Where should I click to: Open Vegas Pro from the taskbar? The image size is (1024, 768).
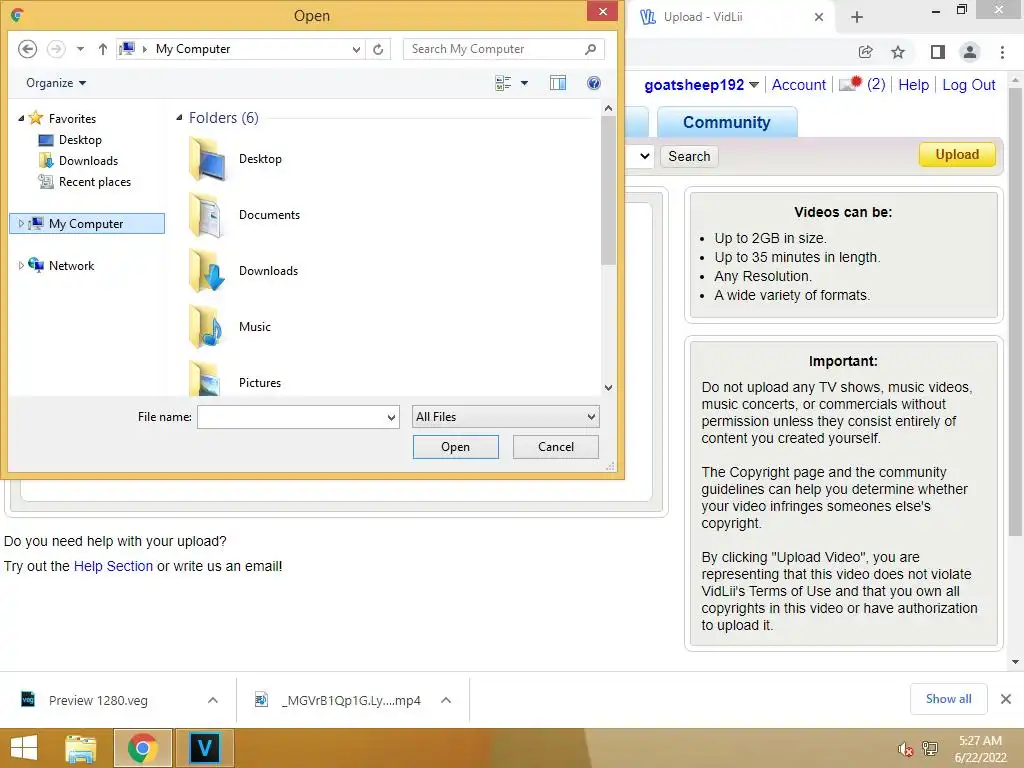[204, 748]
